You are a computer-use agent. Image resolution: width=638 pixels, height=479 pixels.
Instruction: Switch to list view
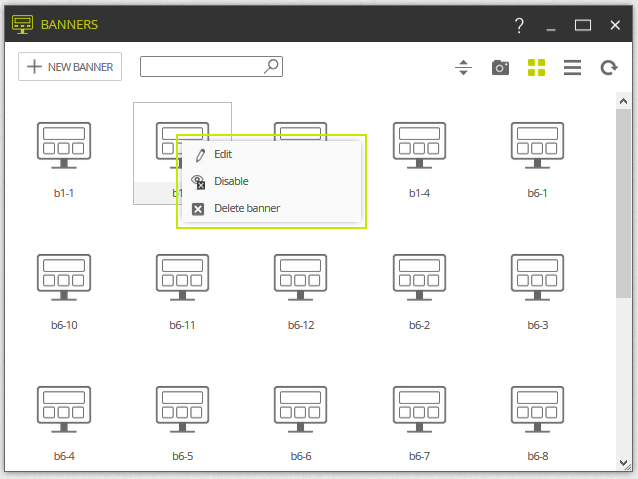572,68
